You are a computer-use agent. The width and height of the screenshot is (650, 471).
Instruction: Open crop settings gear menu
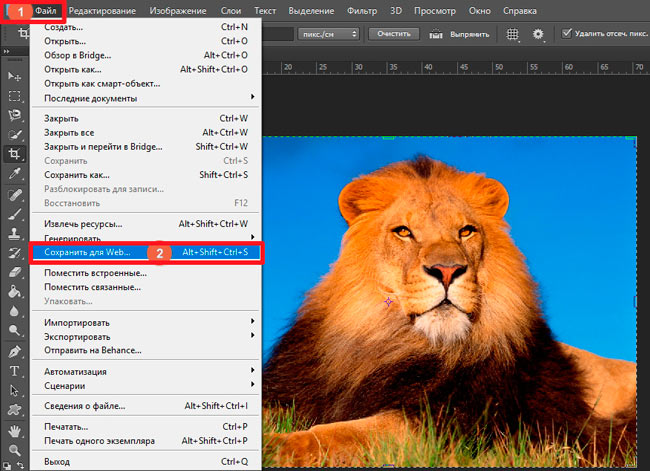538,34
